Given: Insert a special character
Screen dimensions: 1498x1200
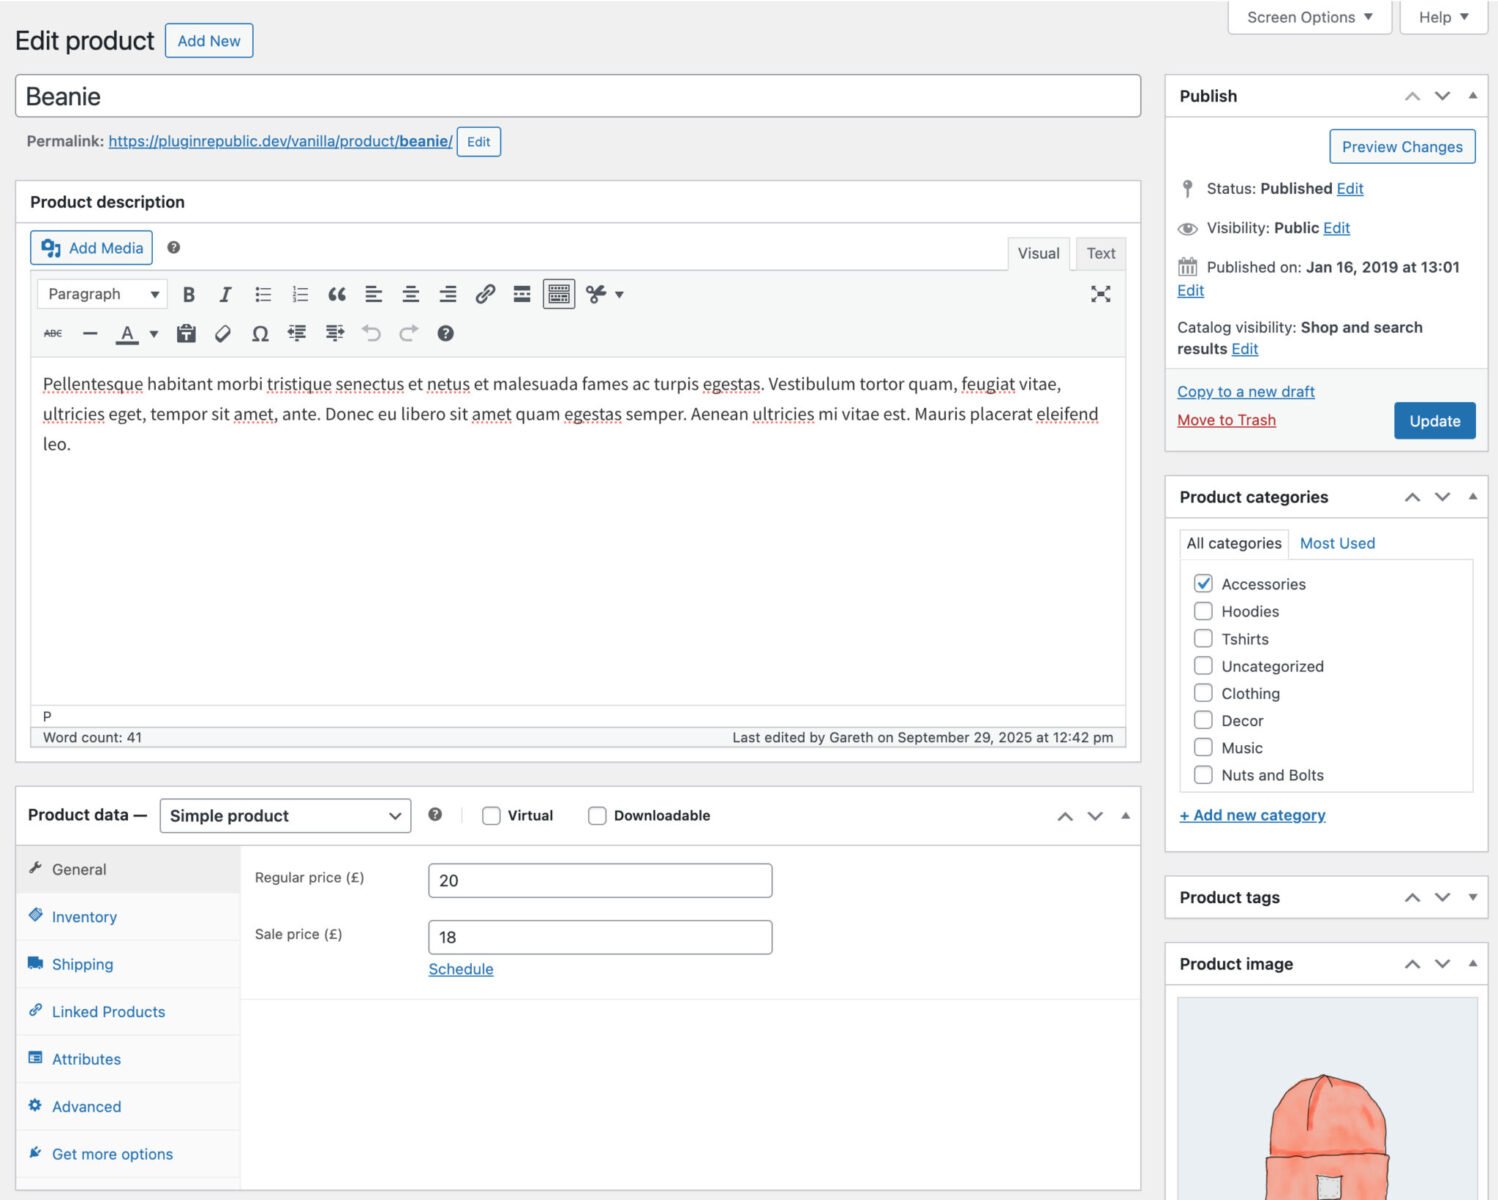Looking at the screenshot, I should pyautogui.click(x=260, y=333).
